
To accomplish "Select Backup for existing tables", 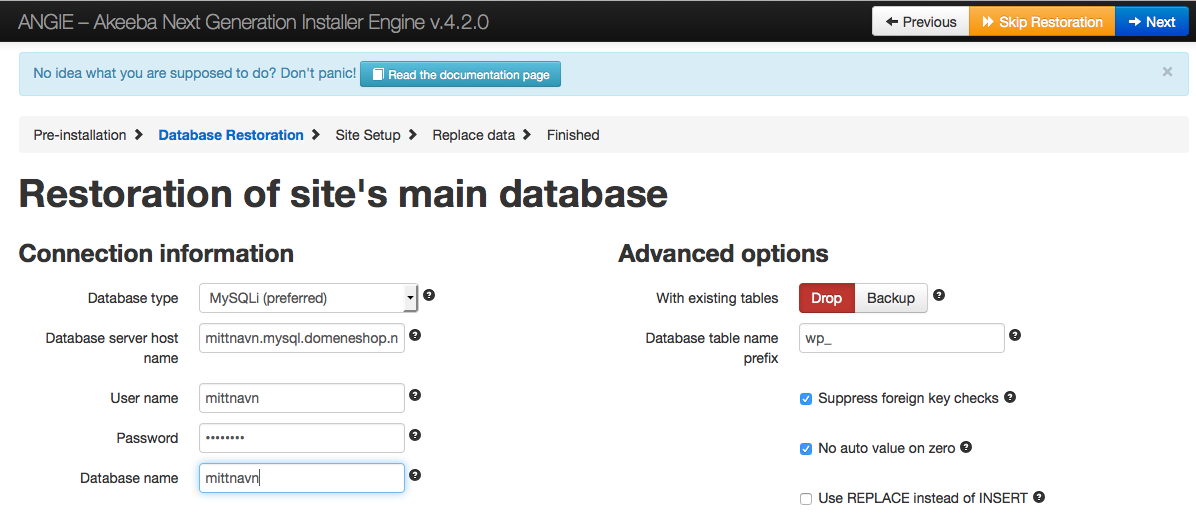I will click(x=891, y=298).
